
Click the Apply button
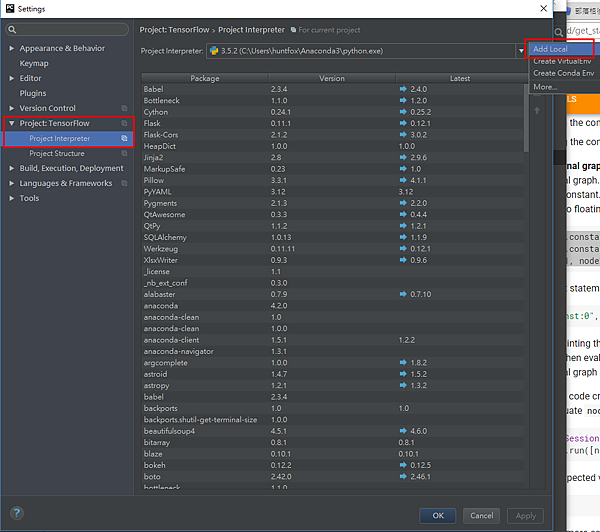tap(525, 516)
